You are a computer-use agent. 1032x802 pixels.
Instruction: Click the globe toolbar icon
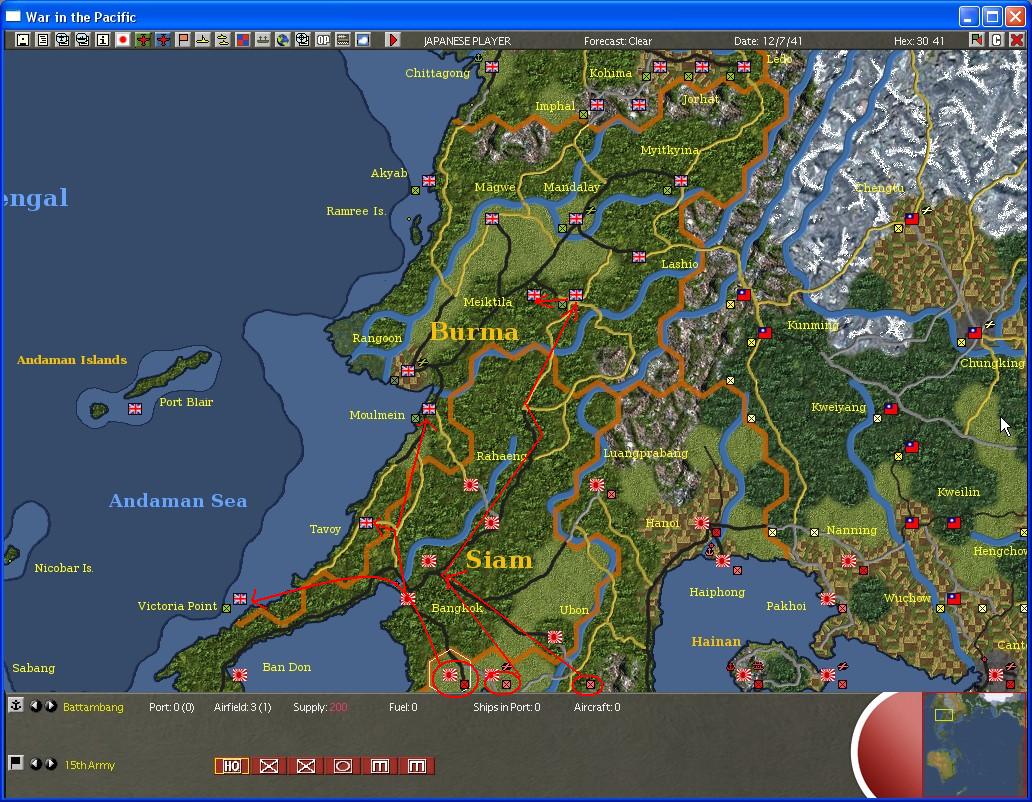click(282, 40)
